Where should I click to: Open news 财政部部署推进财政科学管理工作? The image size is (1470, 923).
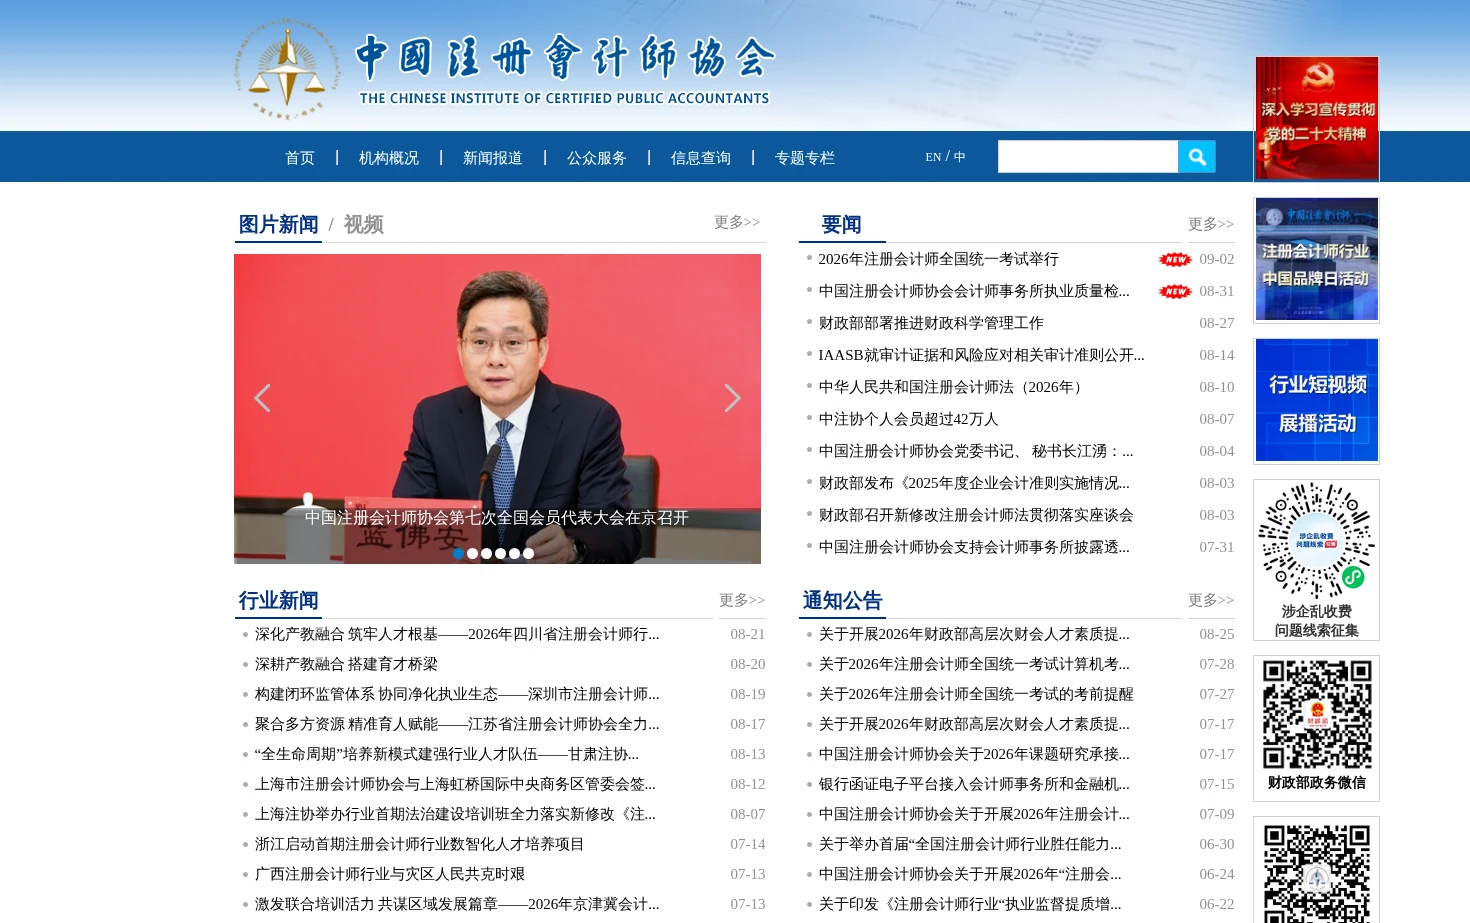tap(930, 323)
